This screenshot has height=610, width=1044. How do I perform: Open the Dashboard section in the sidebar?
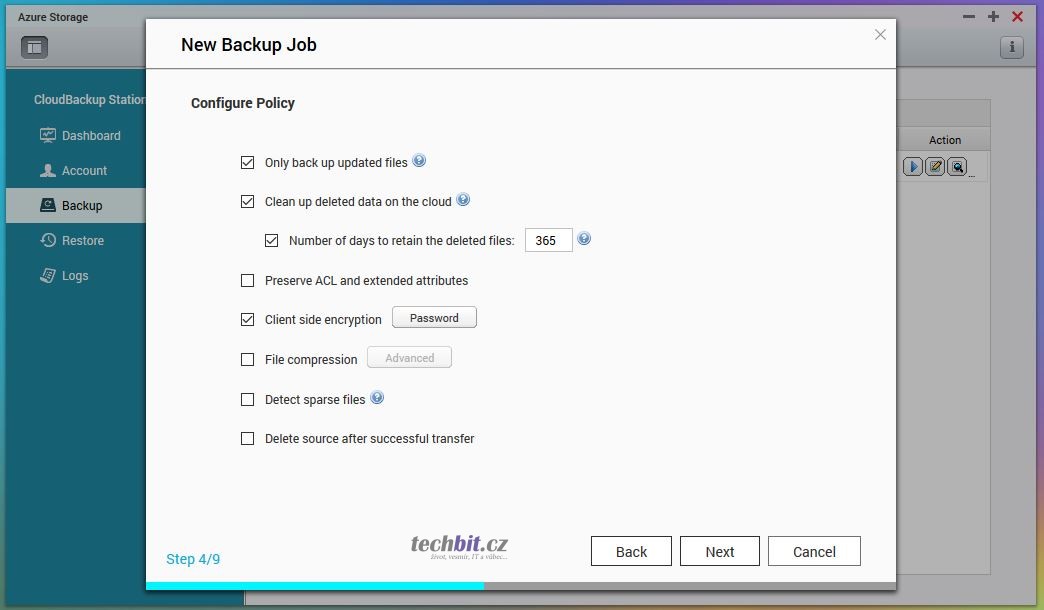tap(90, 136)
